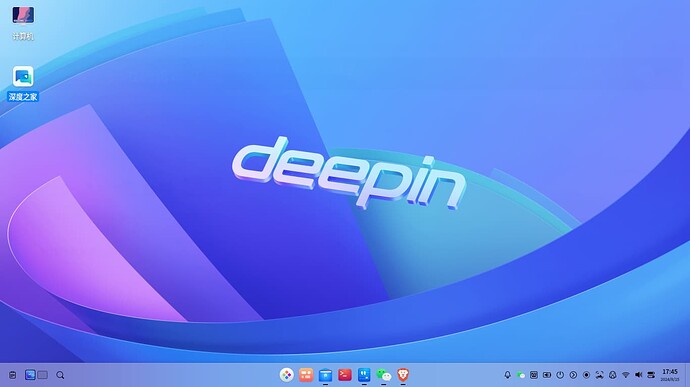Viewport: 690px width, 387px height.
Task: Open the calendar tray icon
Action: [534, 375]
